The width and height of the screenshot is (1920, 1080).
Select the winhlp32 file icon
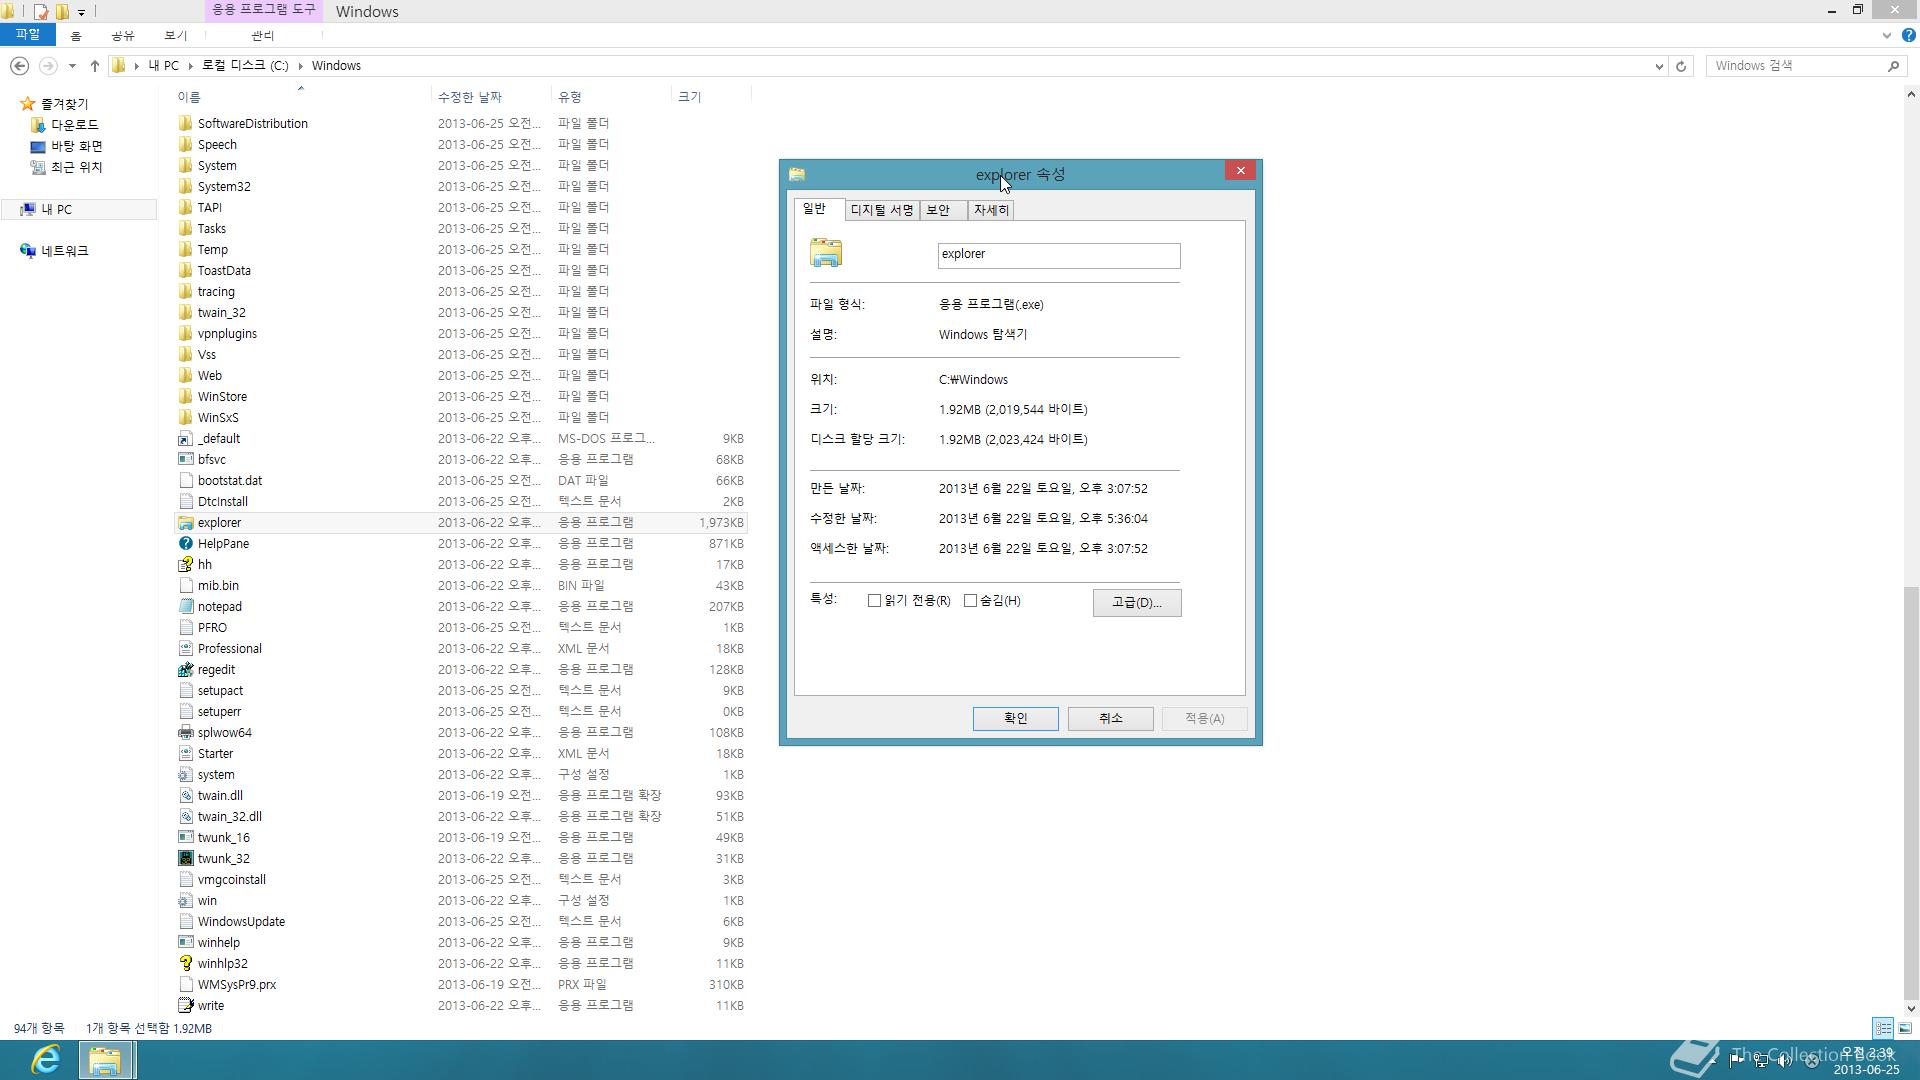click(x=185, y=964)
